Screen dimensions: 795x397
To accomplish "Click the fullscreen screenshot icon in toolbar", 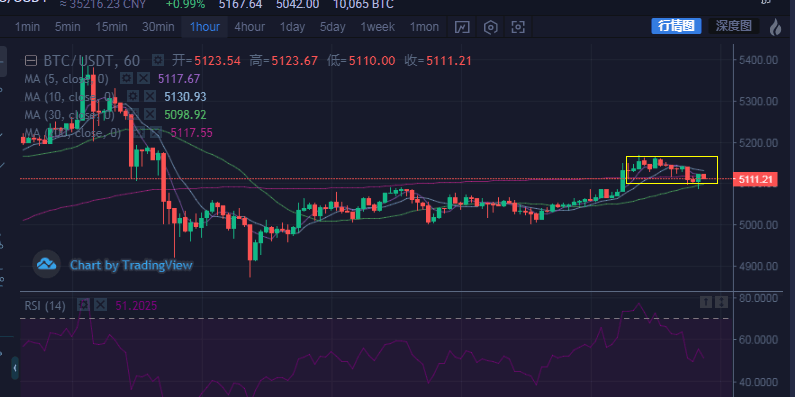I will 518,27.
